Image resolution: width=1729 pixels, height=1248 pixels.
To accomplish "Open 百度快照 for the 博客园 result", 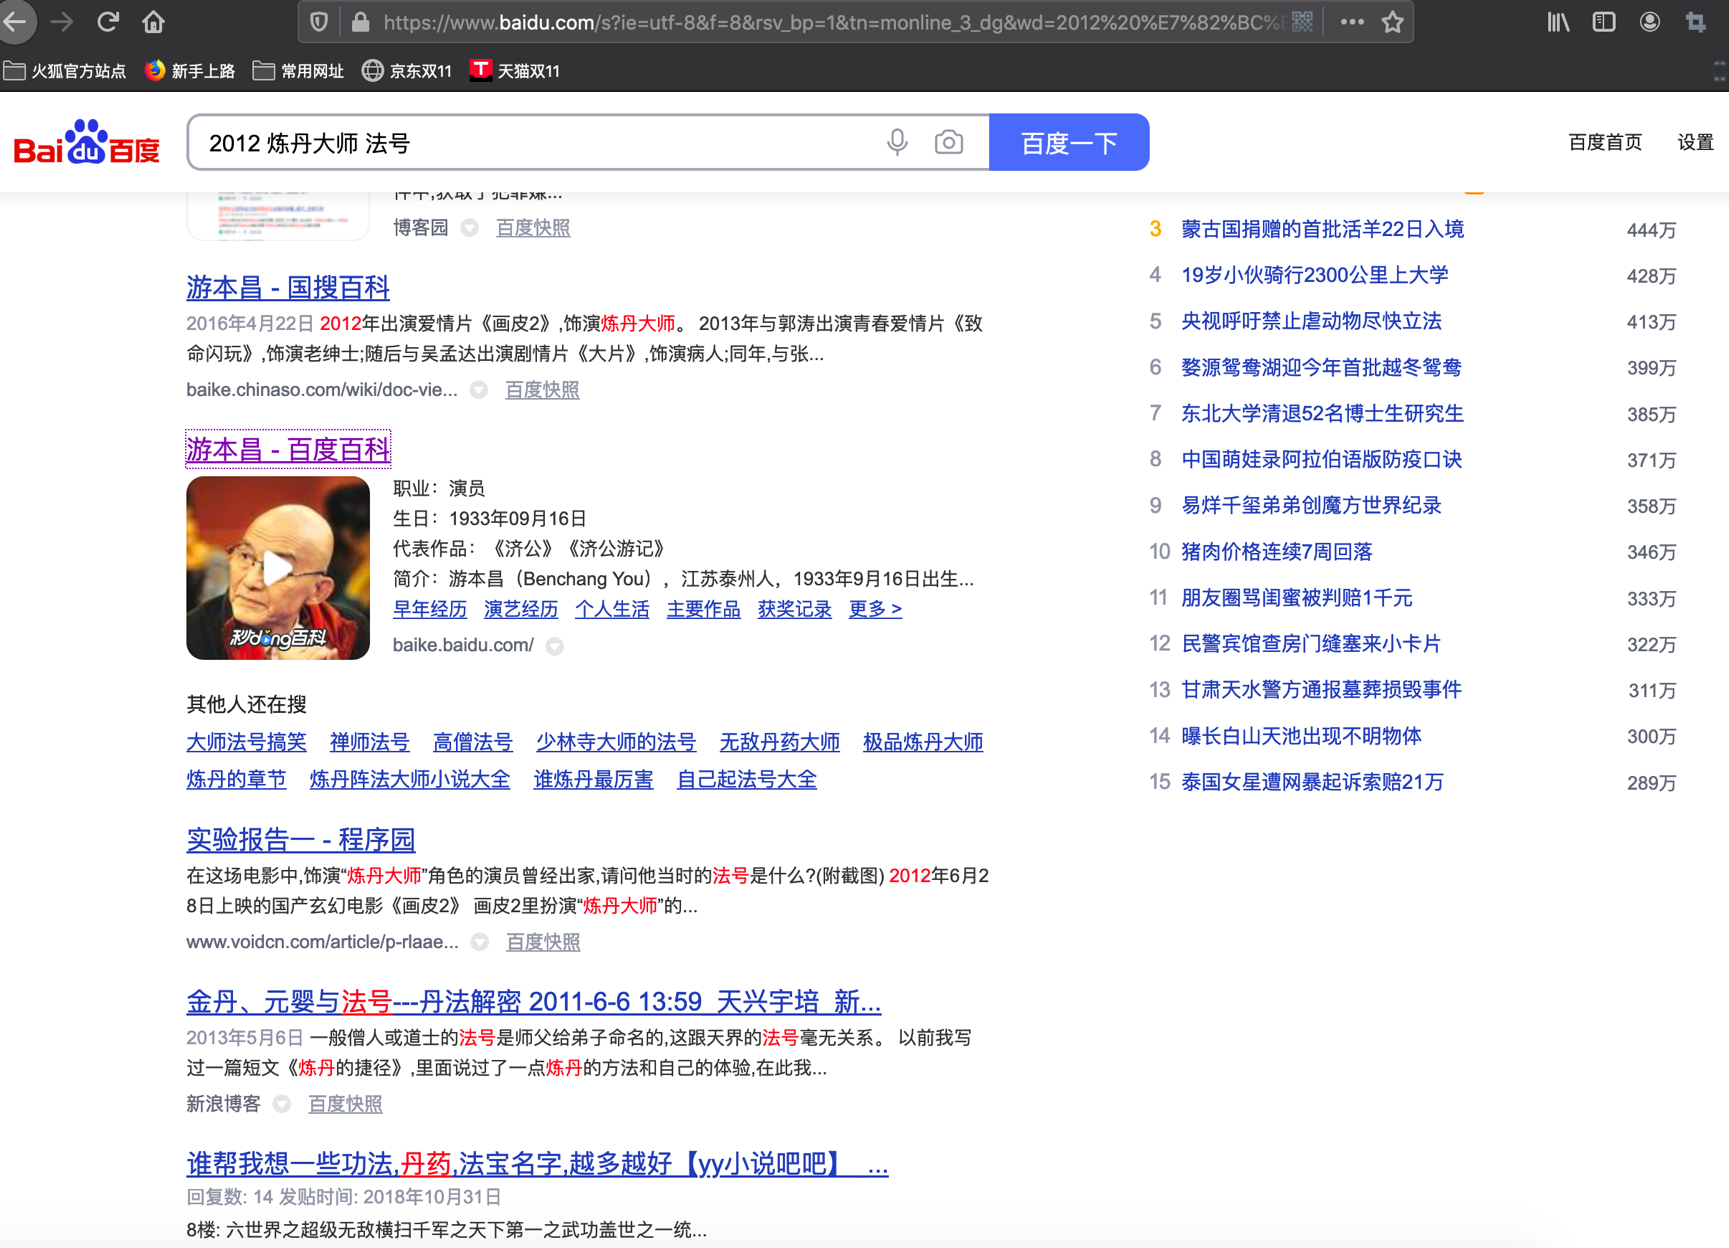I will 533,228.
